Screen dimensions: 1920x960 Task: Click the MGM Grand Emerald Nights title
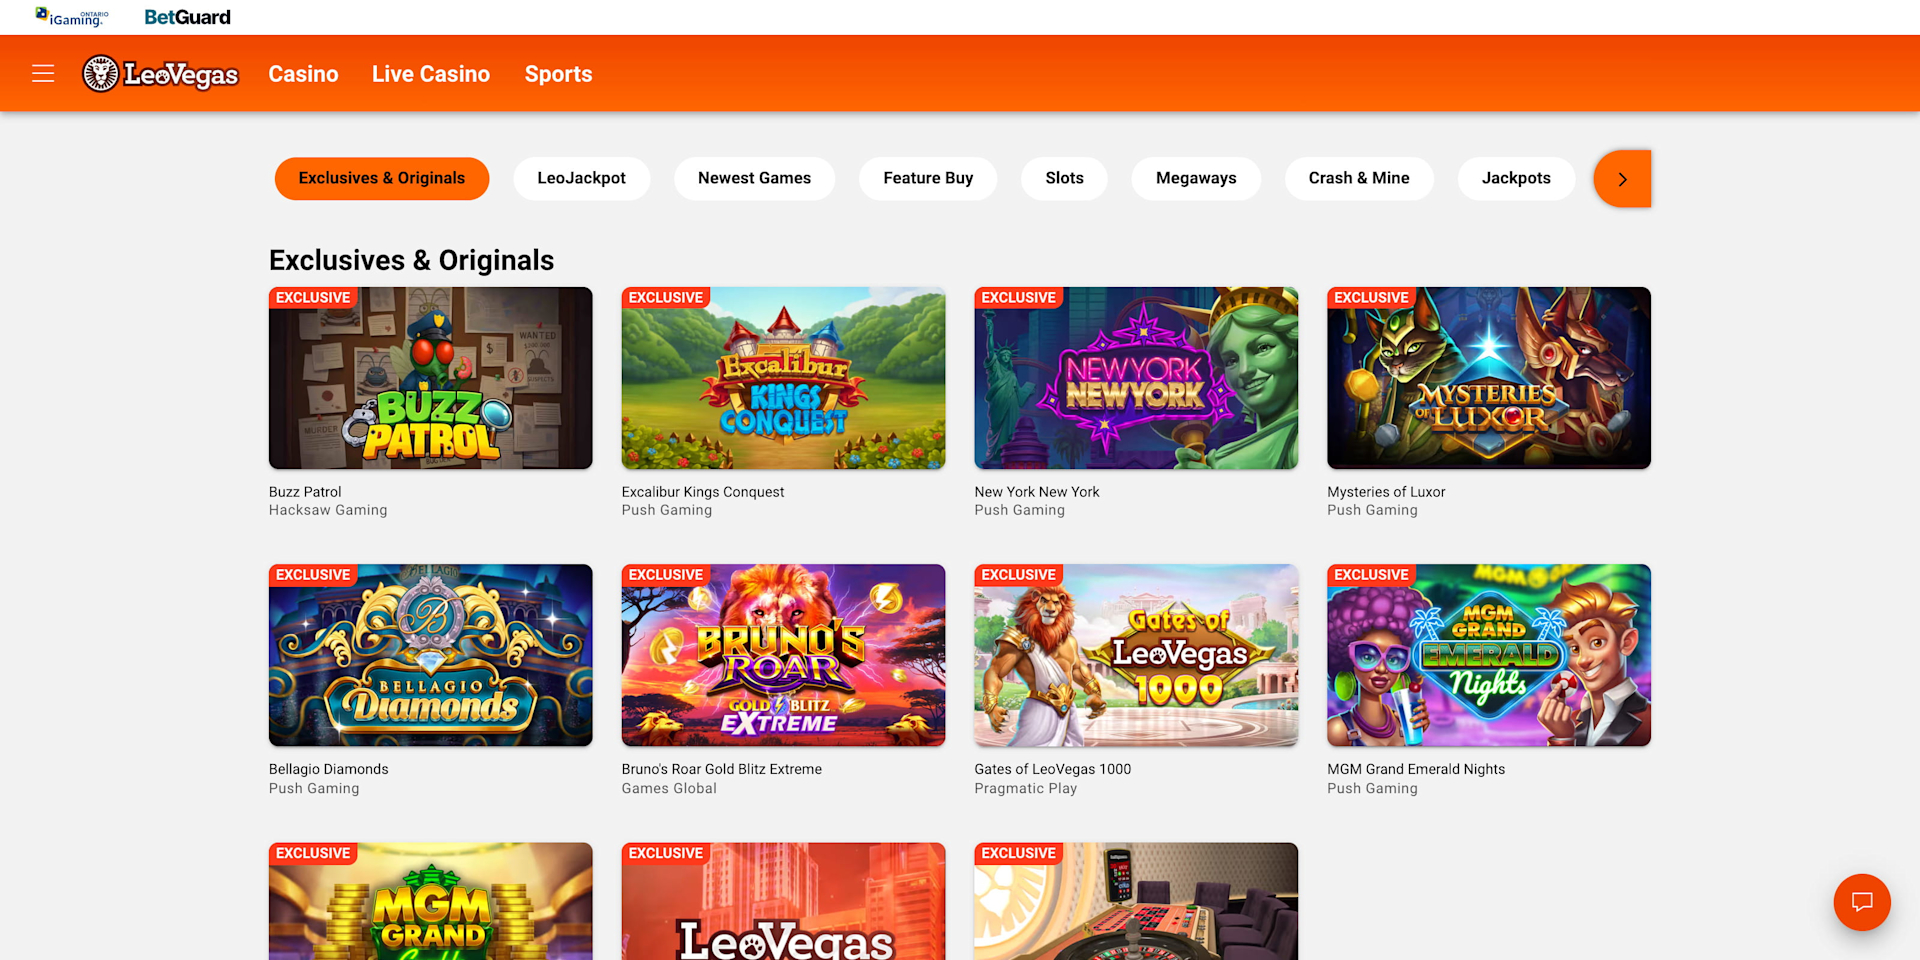(1416, 769)
